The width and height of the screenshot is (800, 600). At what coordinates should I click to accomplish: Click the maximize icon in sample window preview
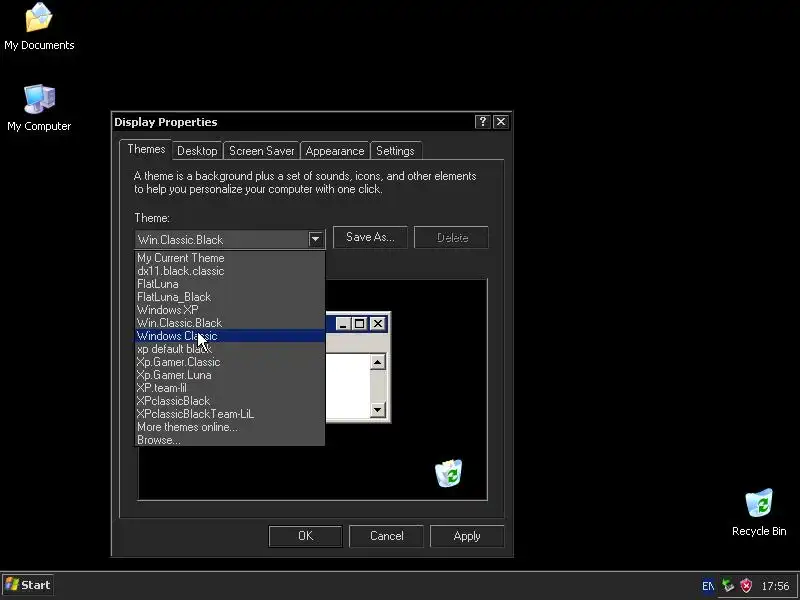(359, 323)
